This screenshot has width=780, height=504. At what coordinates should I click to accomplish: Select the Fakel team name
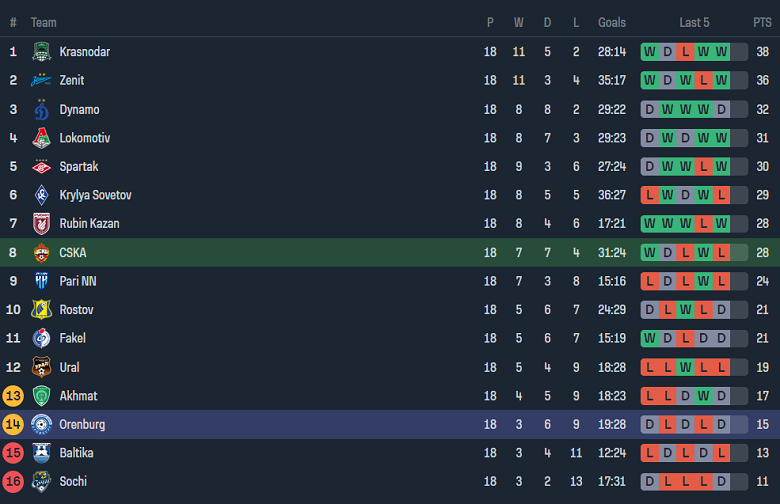[73, 338]
